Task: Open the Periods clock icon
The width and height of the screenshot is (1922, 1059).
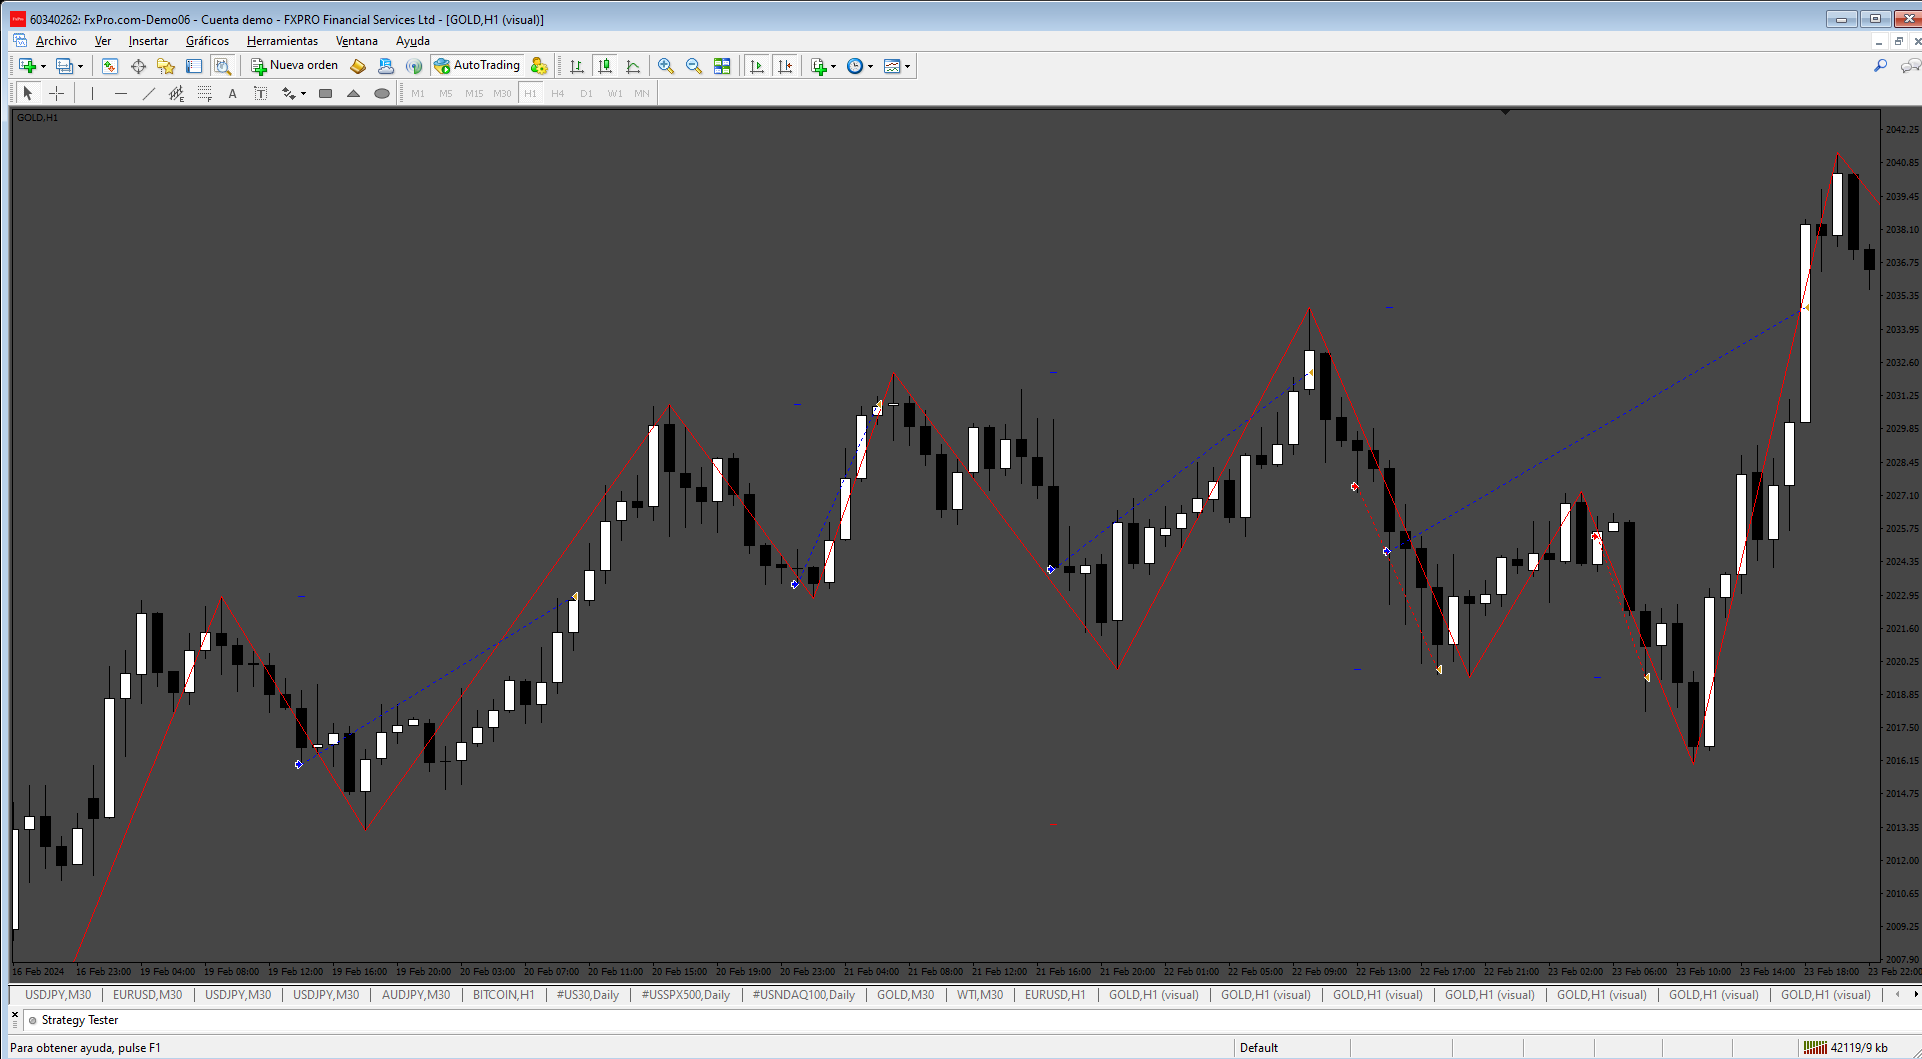Action: 855,66
